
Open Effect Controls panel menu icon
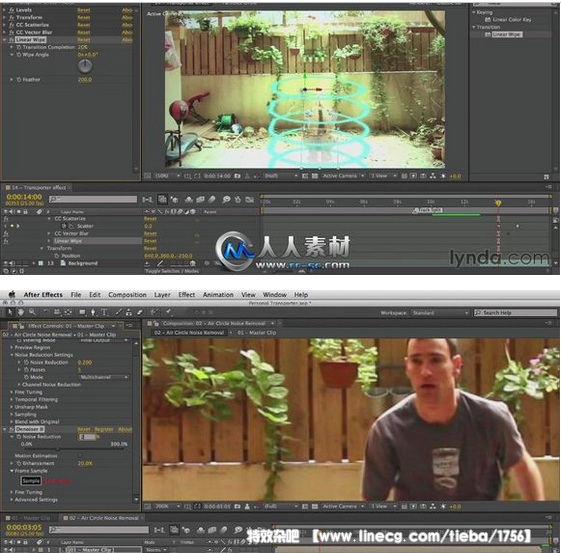pyautogui.click(x=130, y=326)
